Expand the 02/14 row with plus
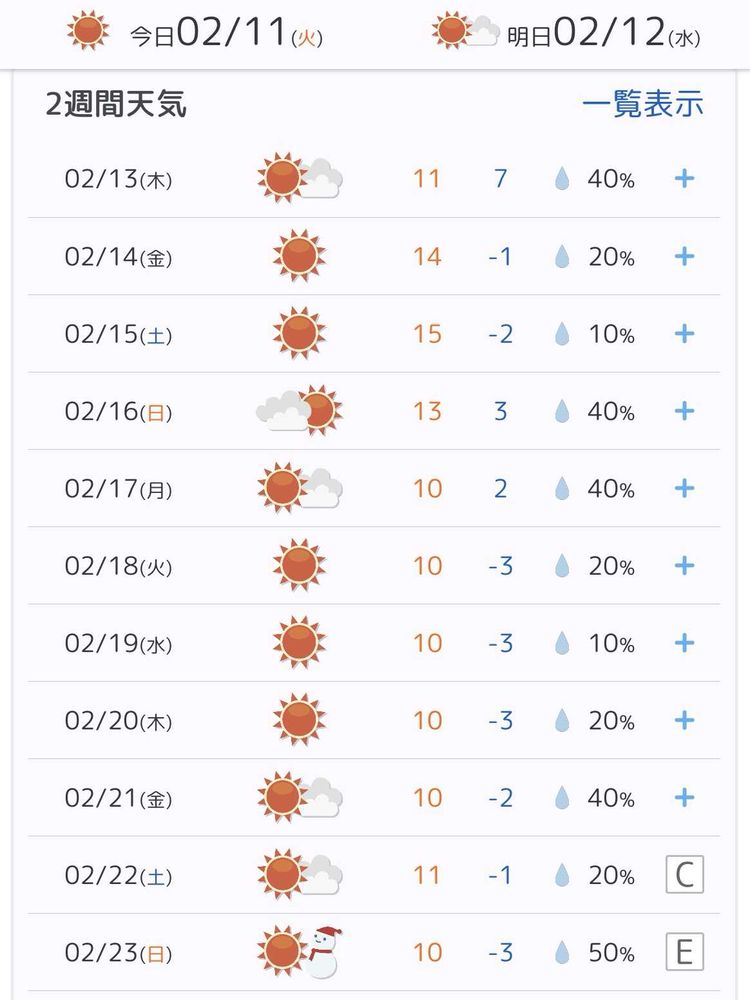The width and height of the screenshot is (750, 1000). (x=684, y=257)
